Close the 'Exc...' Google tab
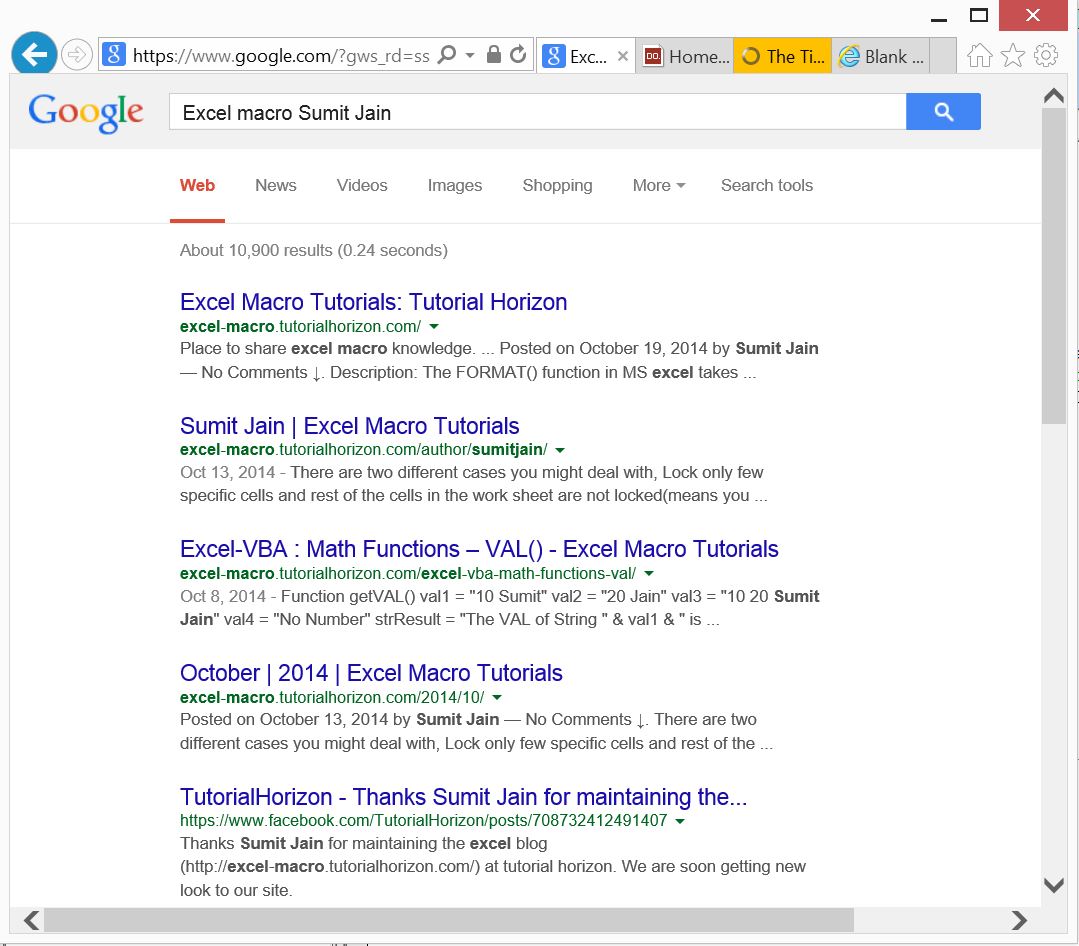1079x946 pixels. click(623, 56)
